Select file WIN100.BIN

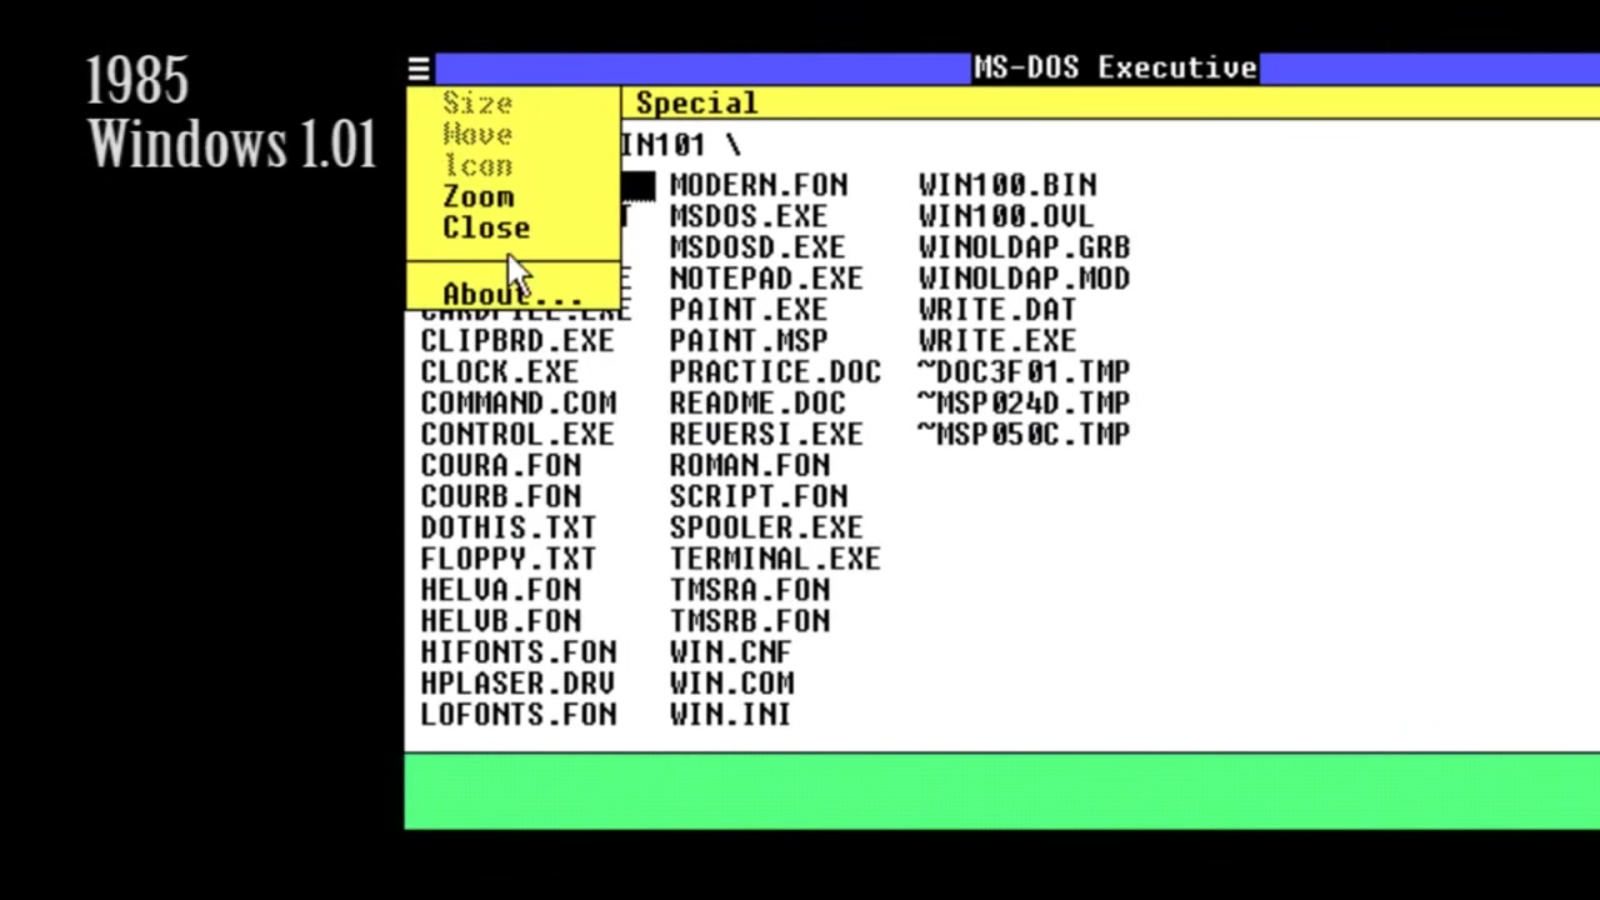pyautogui.click(x=1008, y=185)
